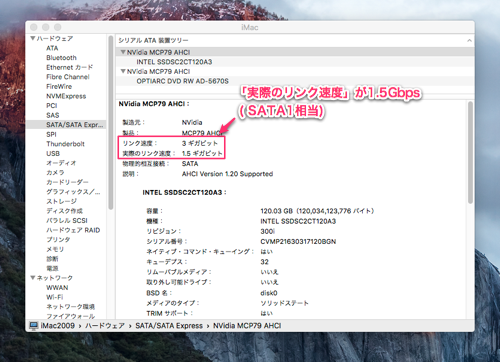Screen dimensions: 500x362
Task: Select WWAN in the sidebar
Action: pos(57,288)
